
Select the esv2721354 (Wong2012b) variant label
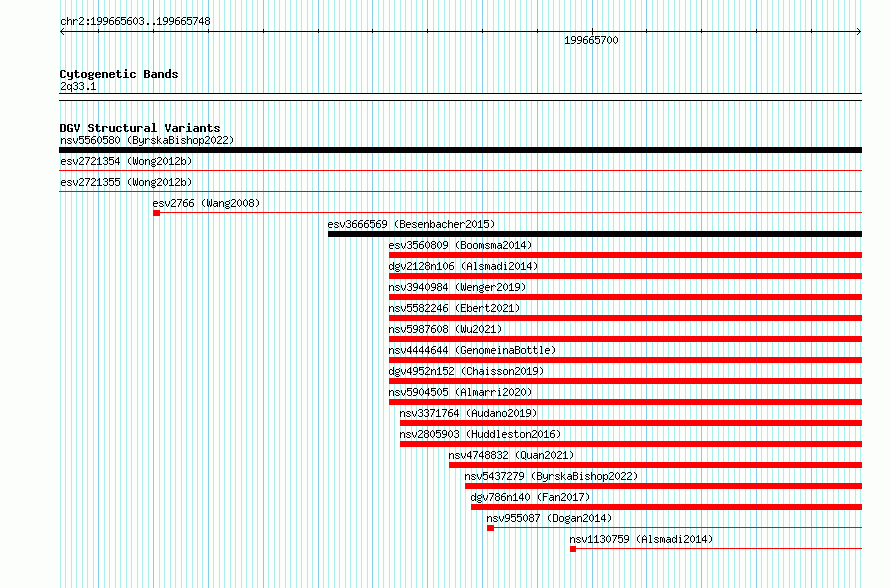click(126, 161)
